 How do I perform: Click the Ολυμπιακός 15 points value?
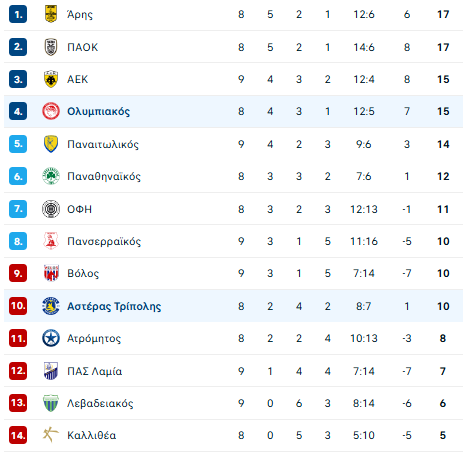pyautogui.click(x=443, y=111)
